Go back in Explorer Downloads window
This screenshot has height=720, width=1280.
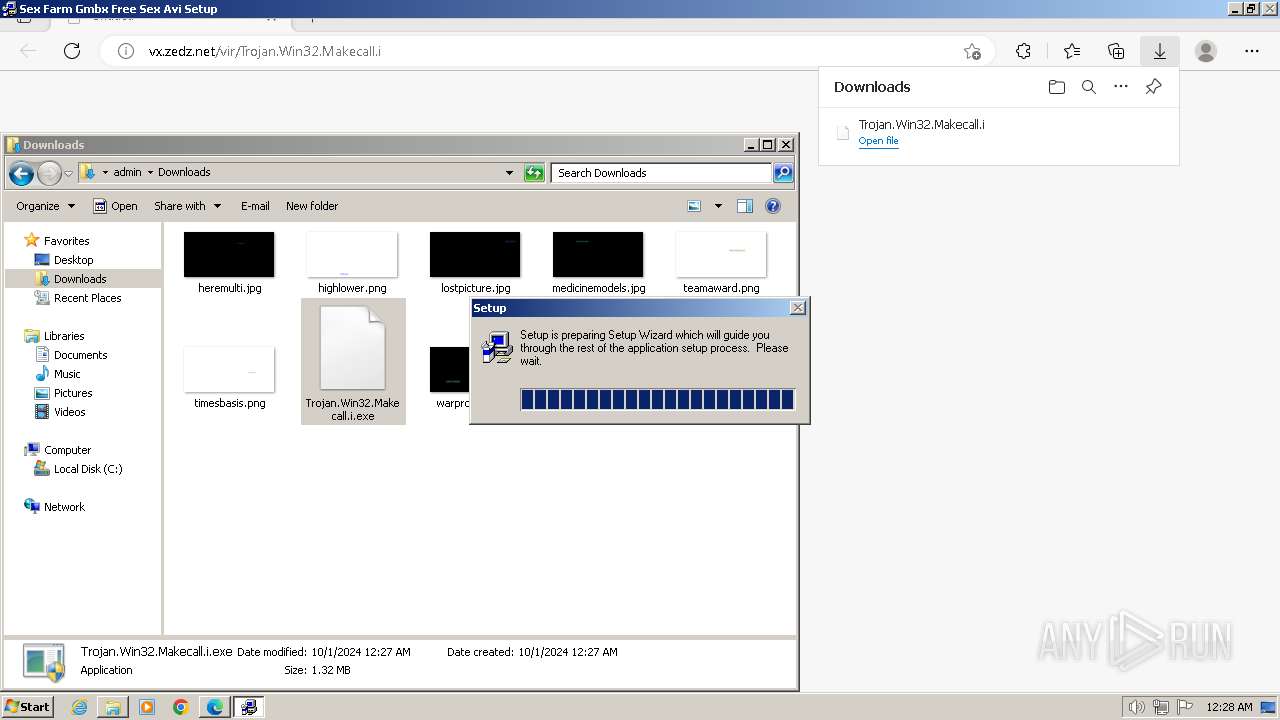coord(21,174)
